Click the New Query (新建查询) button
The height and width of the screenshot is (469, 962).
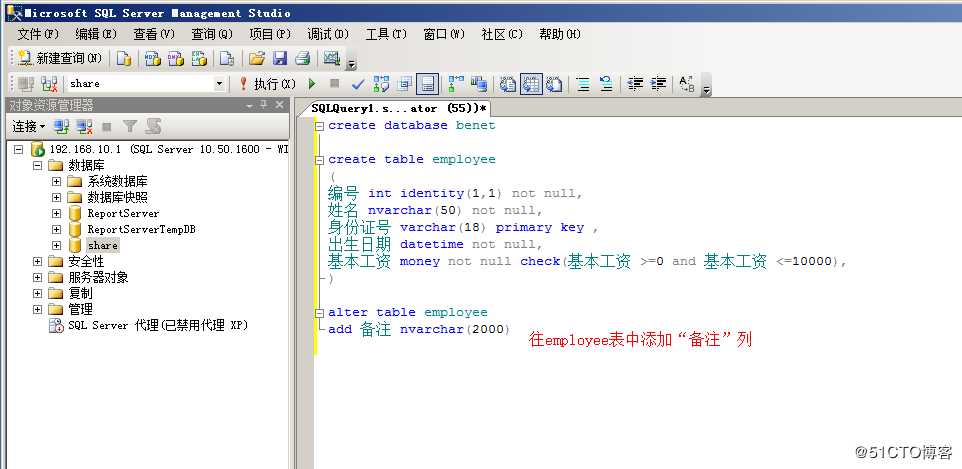[x=60, y=58]
